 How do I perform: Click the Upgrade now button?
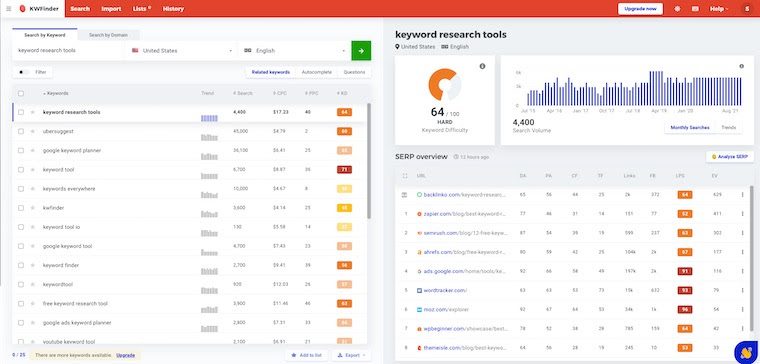pyautogui.click(x=640, y=9)
